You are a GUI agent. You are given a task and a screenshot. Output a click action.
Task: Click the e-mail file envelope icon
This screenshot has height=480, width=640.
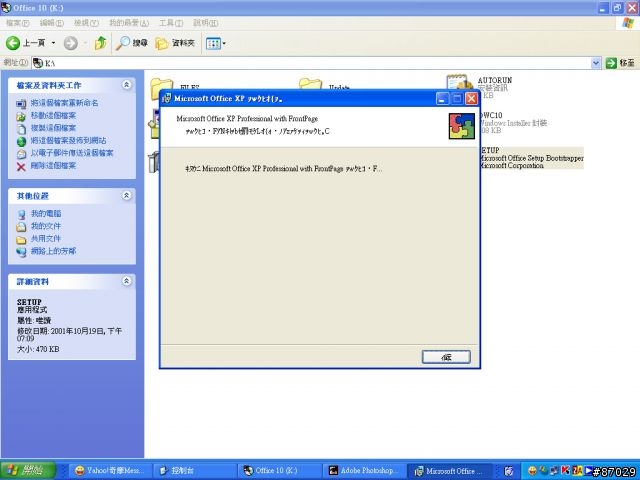pos(21,154)
